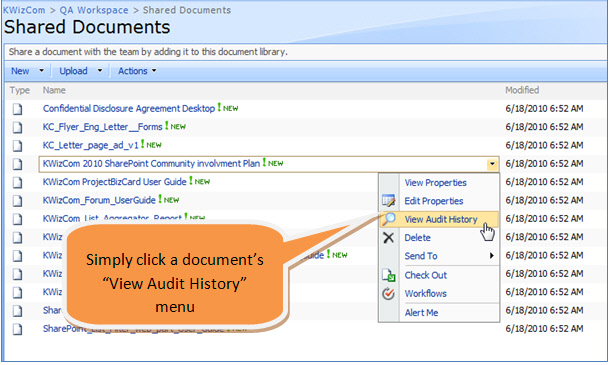Click the Edit Properties icon in menu
This screenshot has width=610, height=365.
point(388,201)
